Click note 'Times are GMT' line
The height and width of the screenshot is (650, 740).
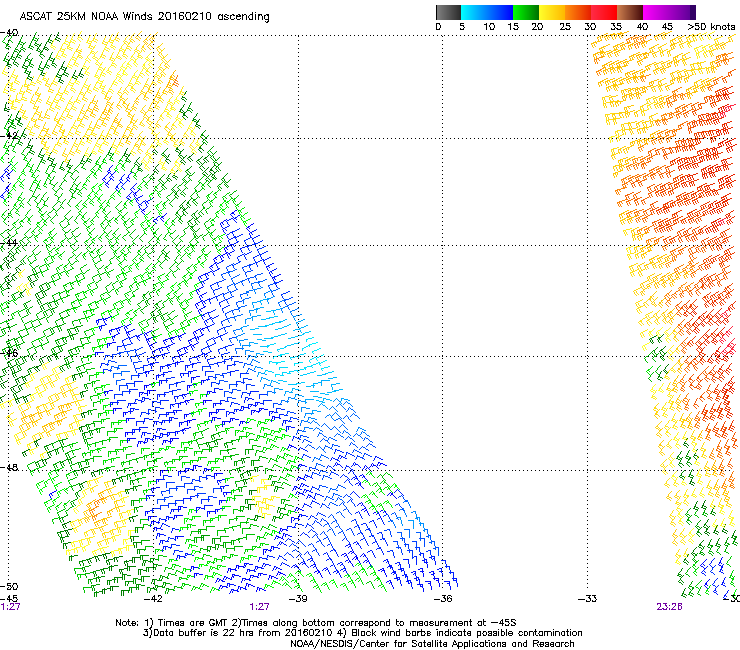coord(316,623)
